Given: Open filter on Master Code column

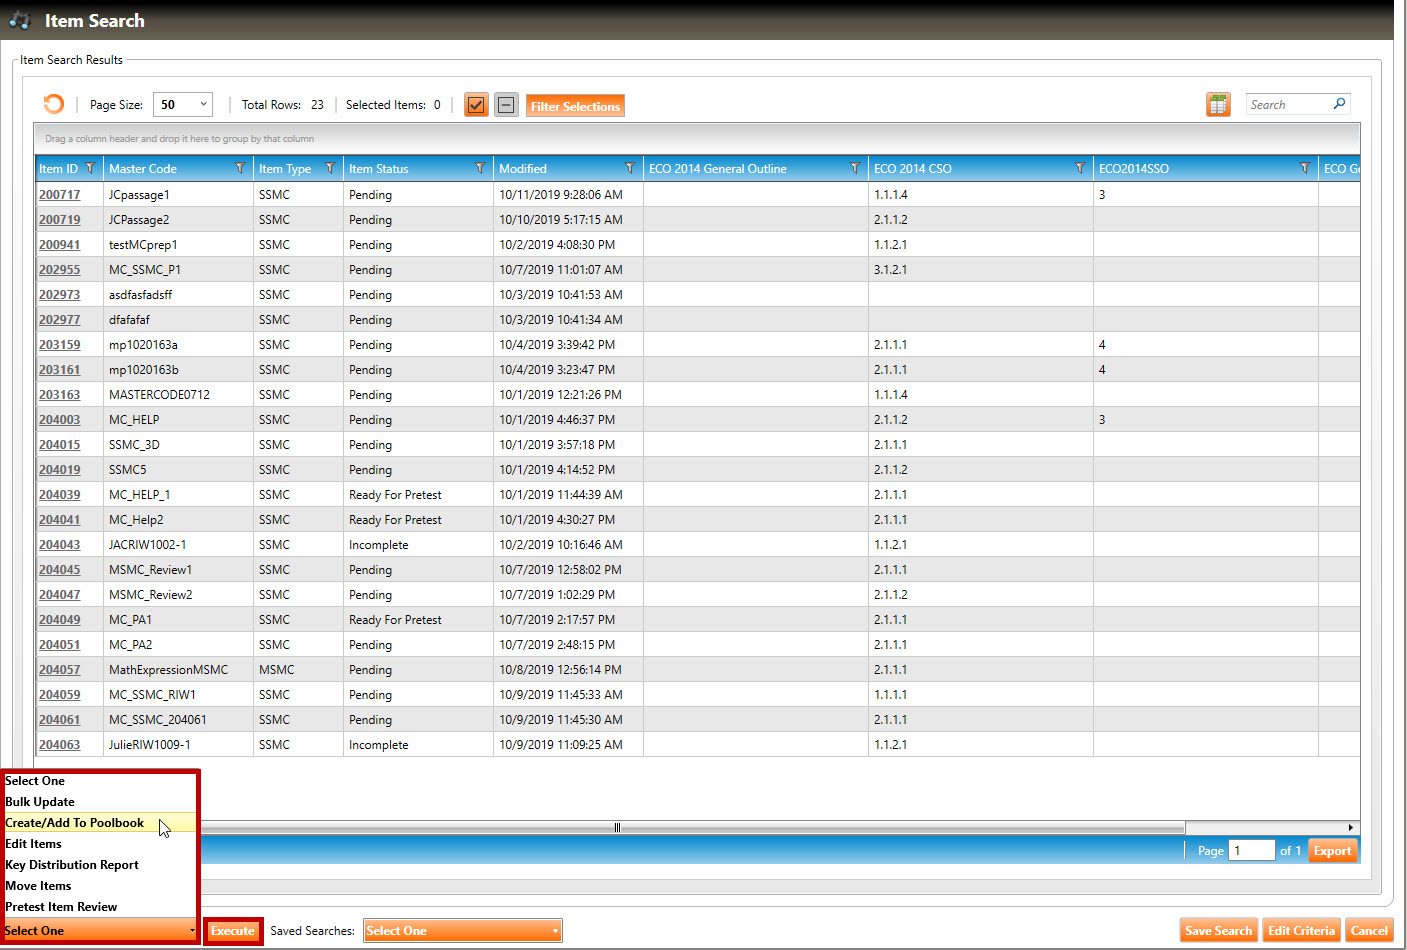Looking at the screenshot, I should (x=239, y=168).
